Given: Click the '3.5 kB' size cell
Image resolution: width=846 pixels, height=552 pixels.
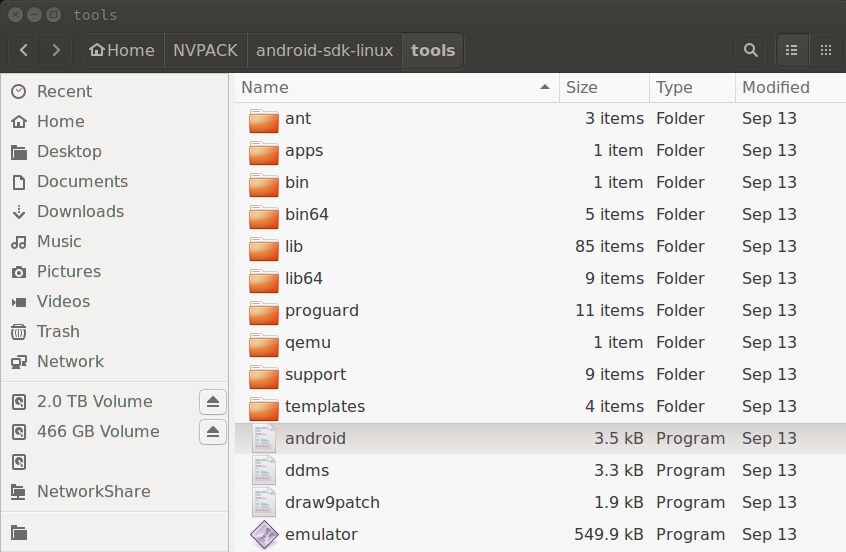Looking at the screenshot, I should tap(619, 438).
